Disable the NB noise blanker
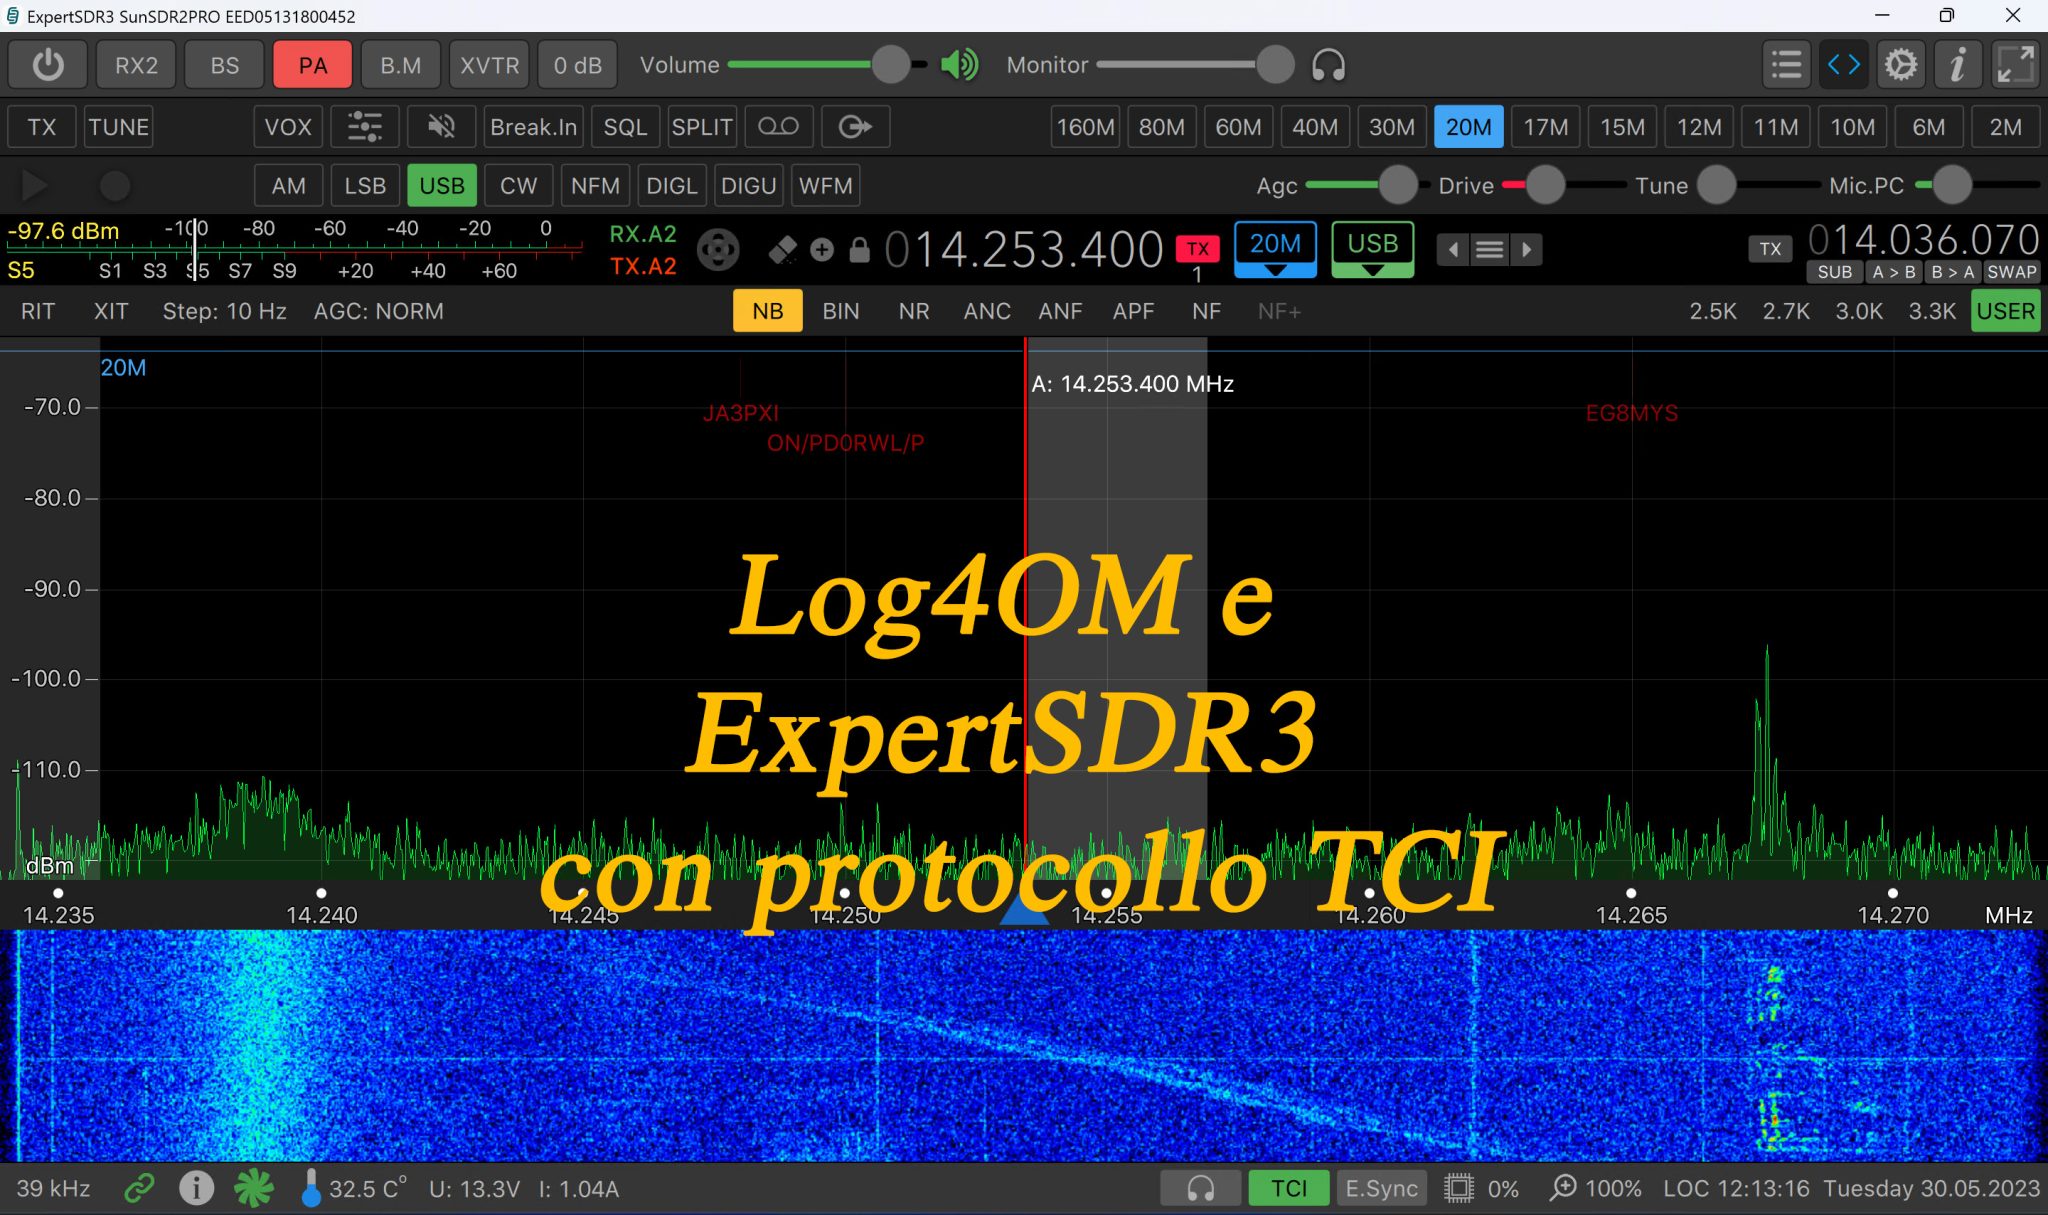This screenshot has width=2048, height=1215. point(767,311)
